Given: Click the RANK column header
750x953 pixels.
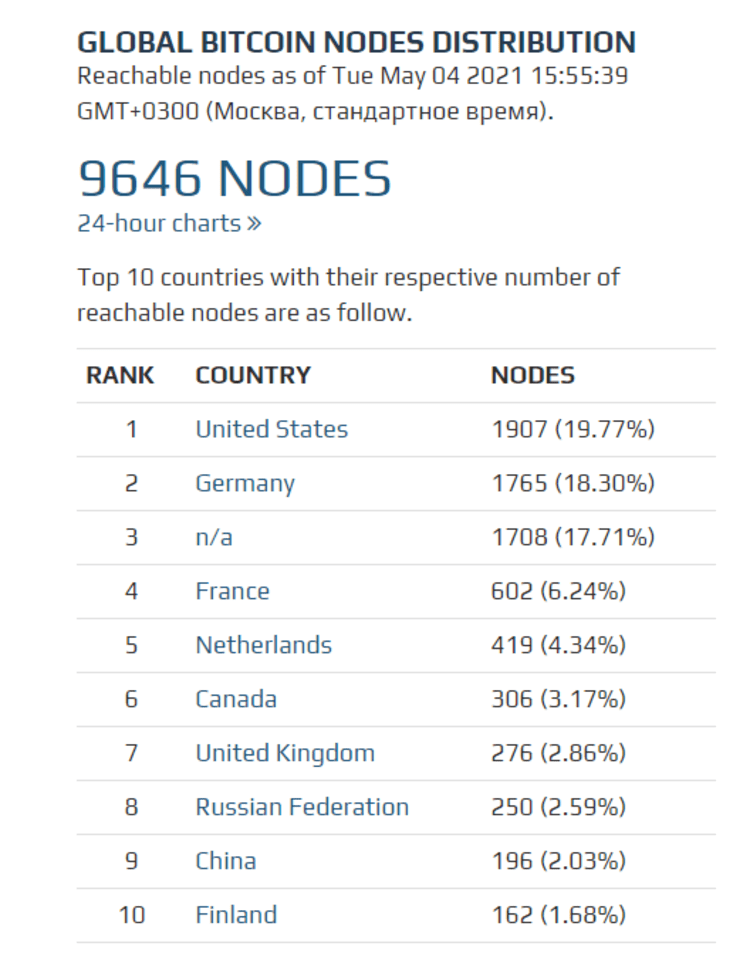Looking at the screenshot, I should 120,376.
